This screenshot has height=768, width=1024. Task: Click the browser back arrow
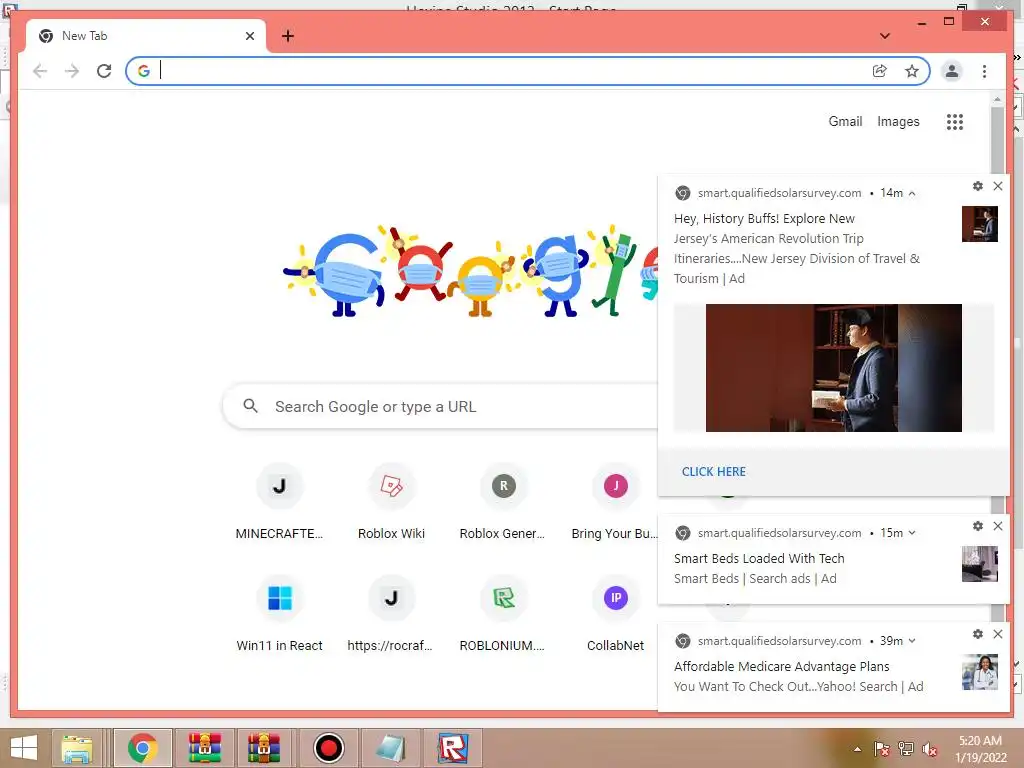[40, 71]
